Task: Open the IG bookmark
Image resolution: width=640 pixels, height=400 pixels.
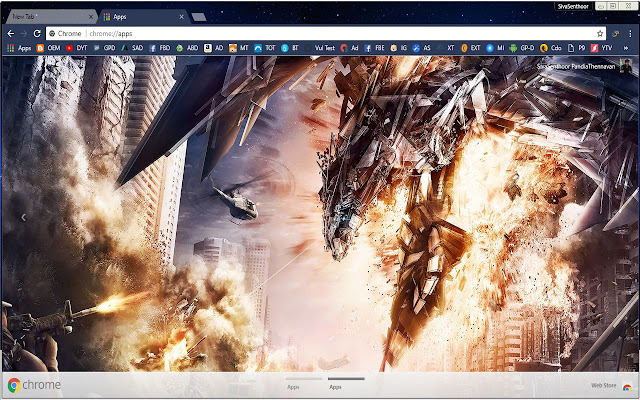Action: (399, 48)
